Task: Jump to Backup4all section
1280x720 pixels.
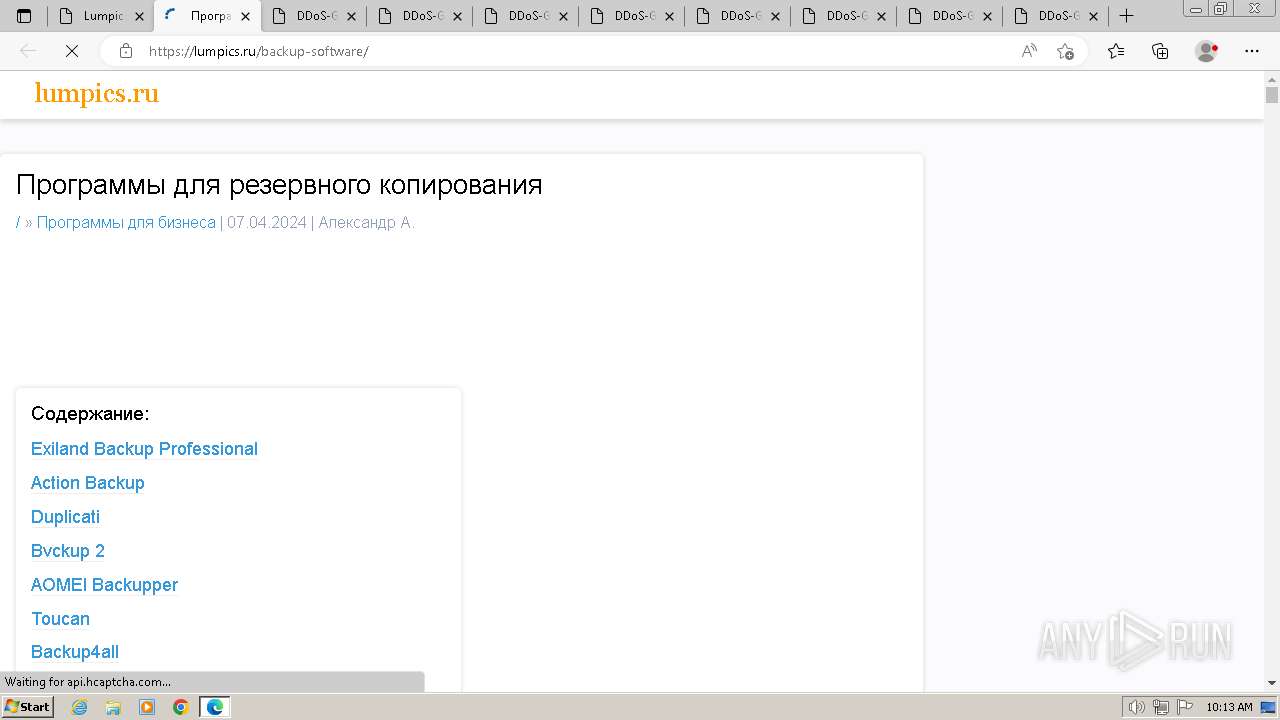Action: [x=75, y=652]
